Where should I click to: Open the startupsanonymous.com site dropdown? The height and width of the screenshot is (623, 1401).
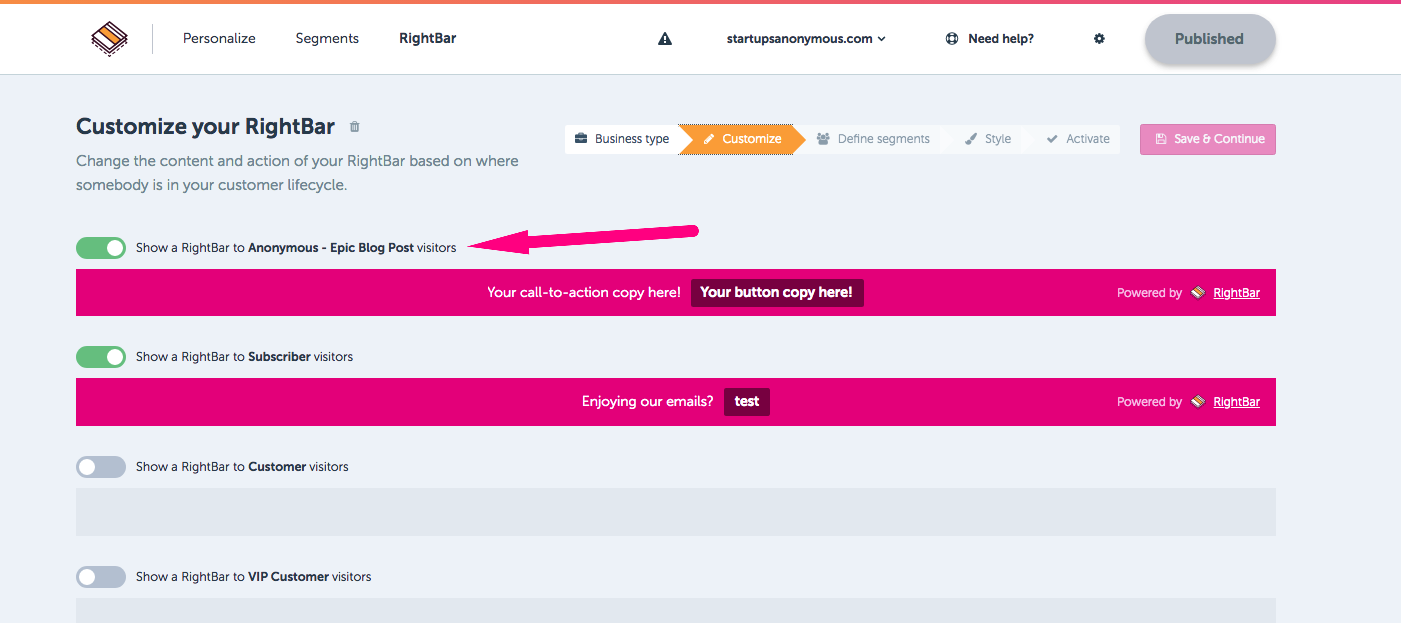coord(806,39)
